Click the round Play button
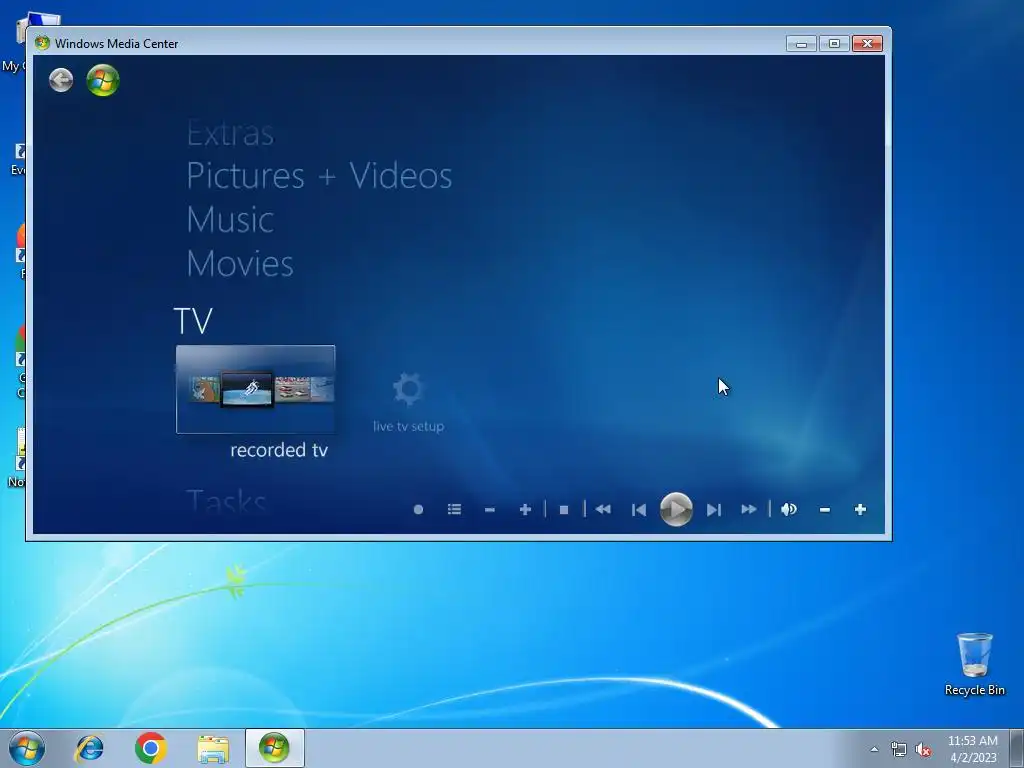The image size is (1024, 768). (676, 509)
